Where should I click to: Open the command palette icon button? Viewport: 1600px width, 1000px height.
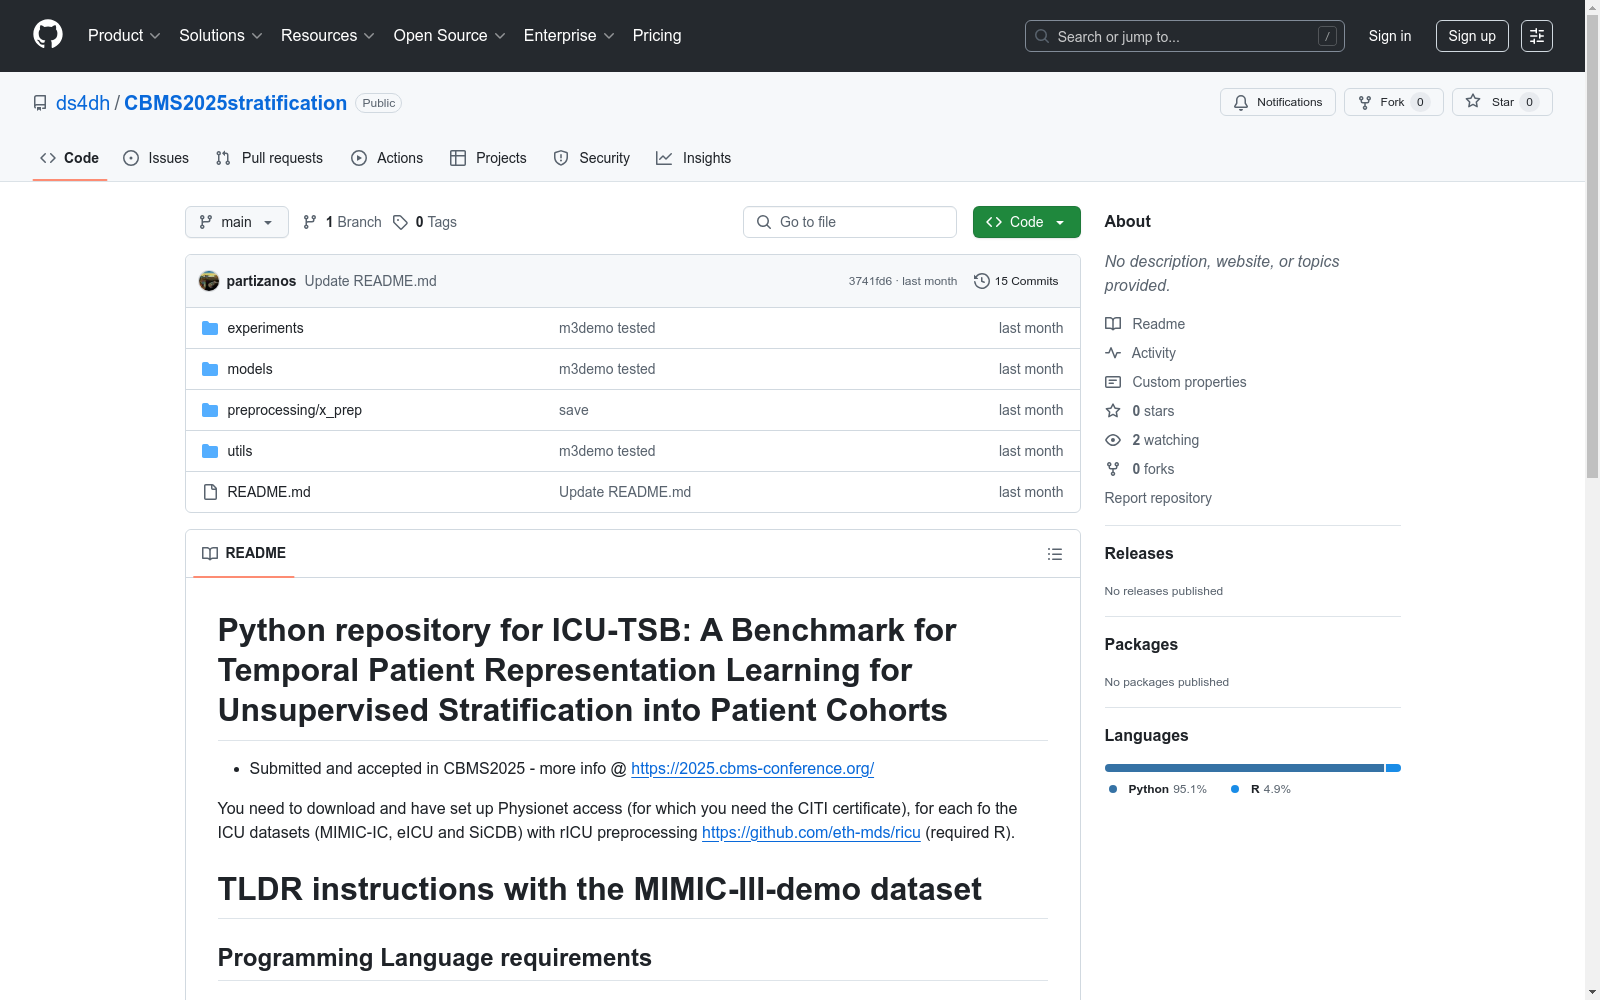point(1537,36)
